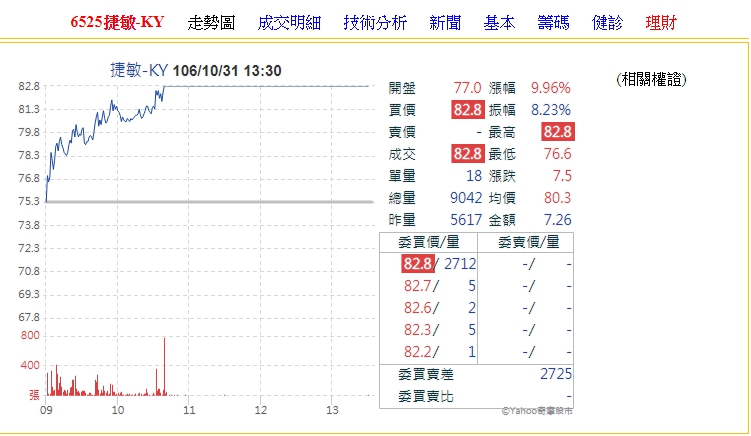Click the highlighted 最高 value 82.8
This screenshot has height=436, width=751.
[x=558, y=132]
